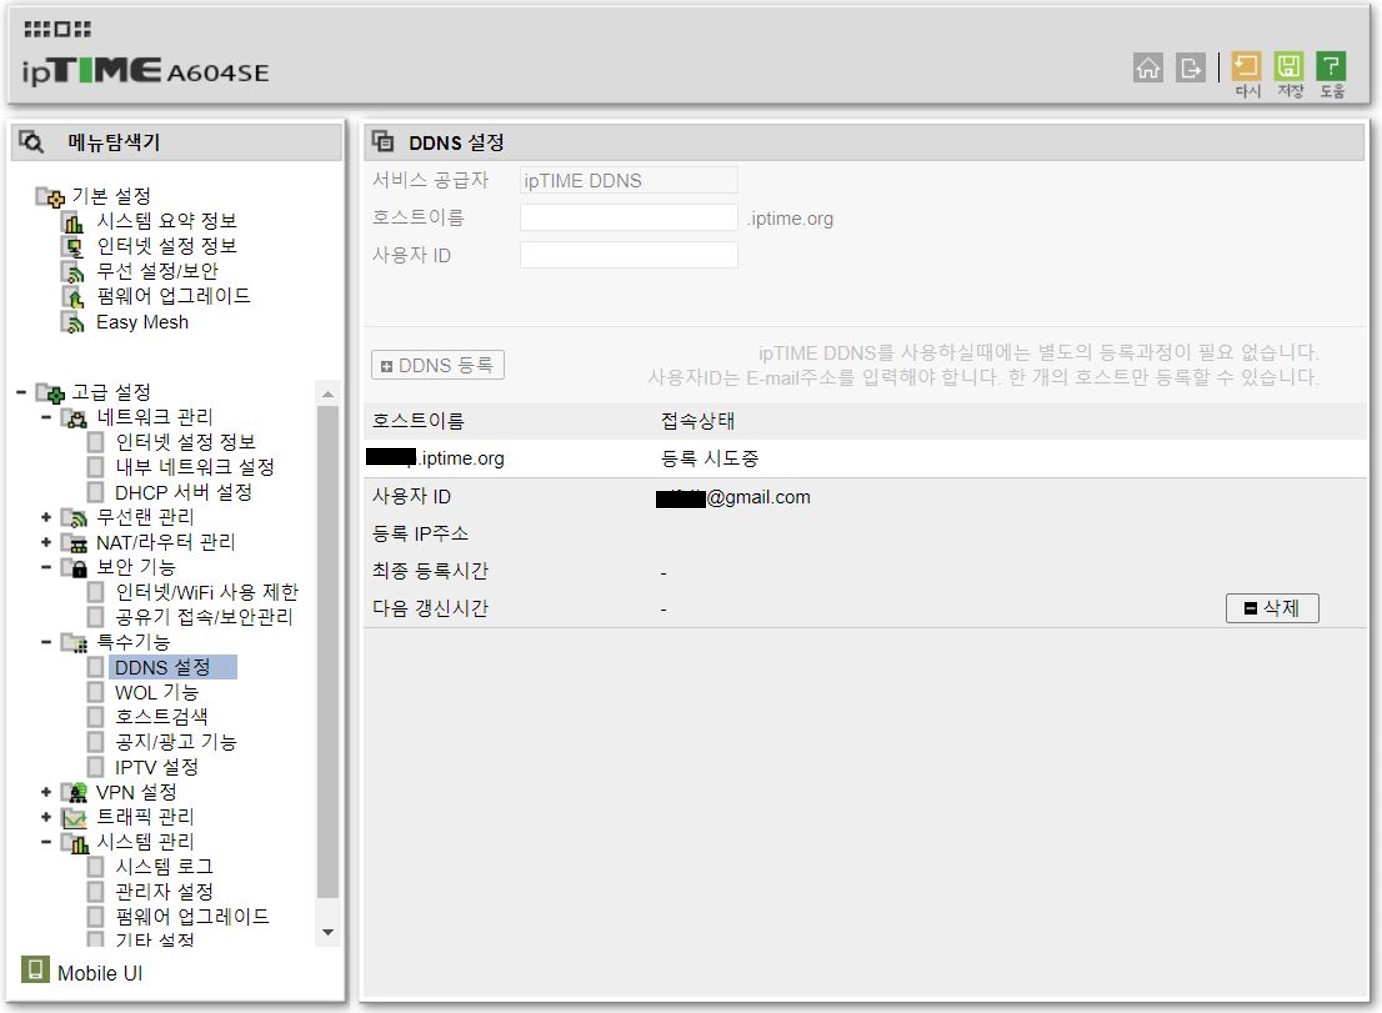Open 시스템 로그 page
Screen dimensions: 1382x1013
(164, 867)
